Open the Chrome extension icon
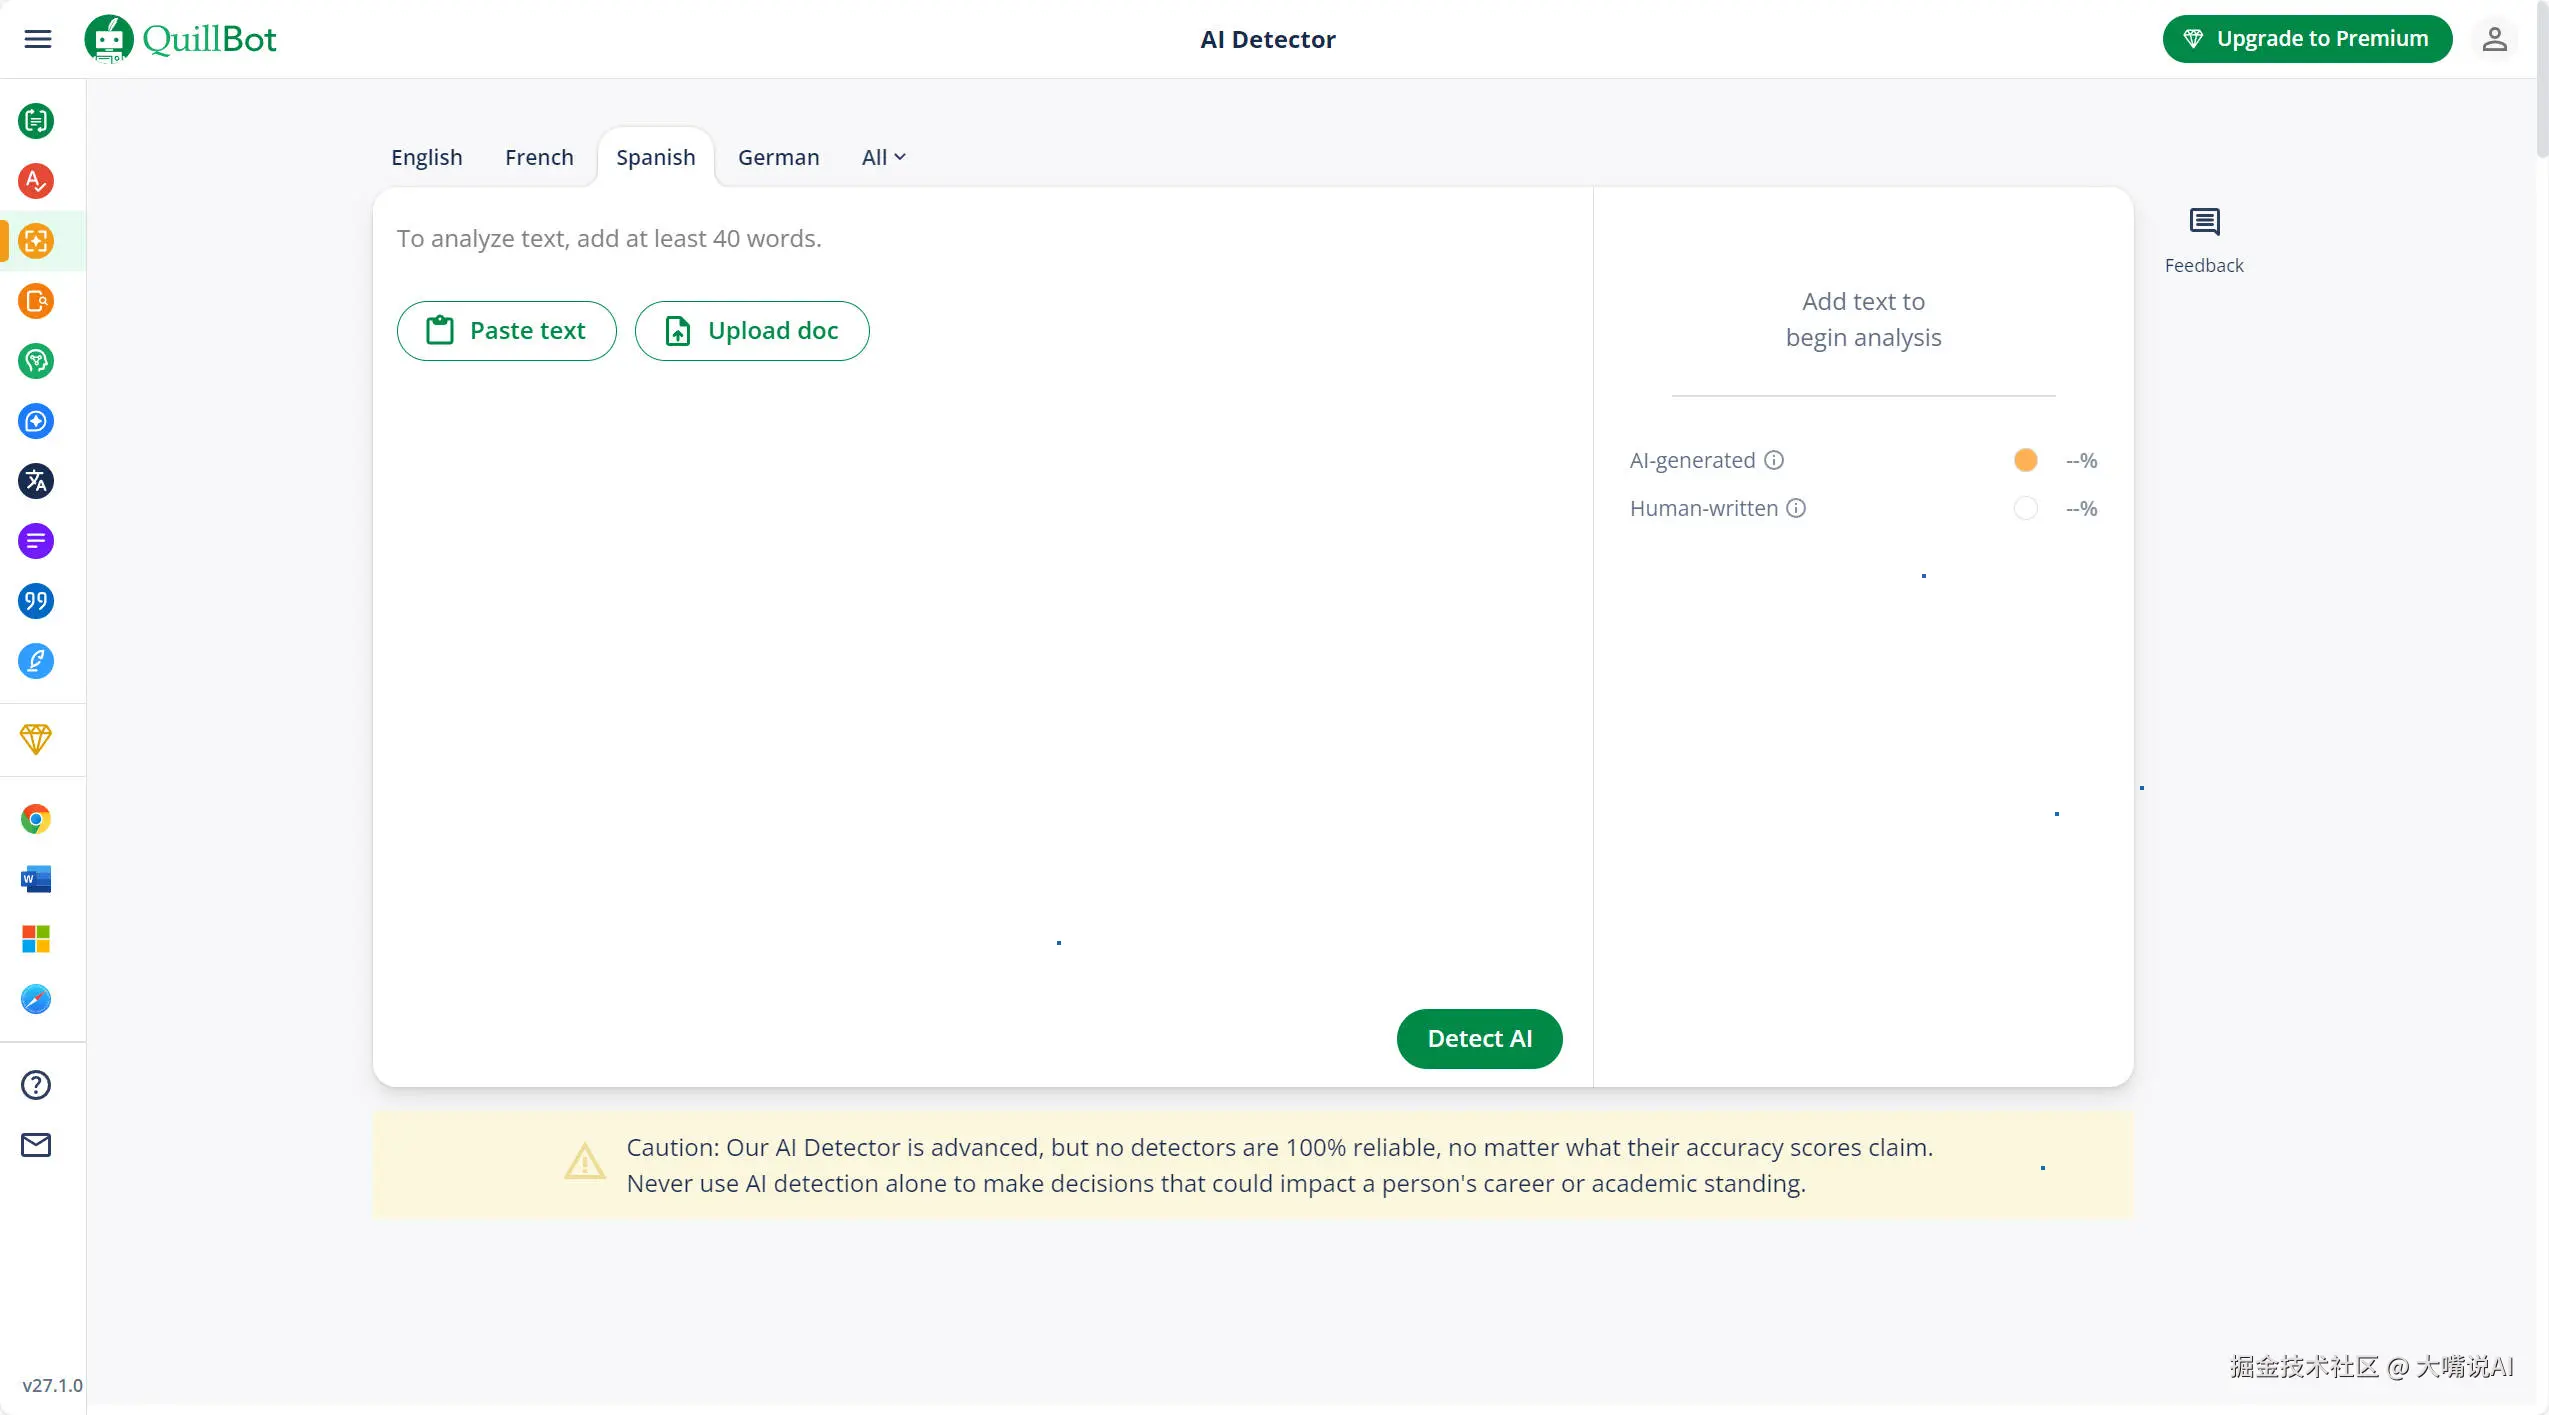2549x1415 pixels. pos(36,819)
